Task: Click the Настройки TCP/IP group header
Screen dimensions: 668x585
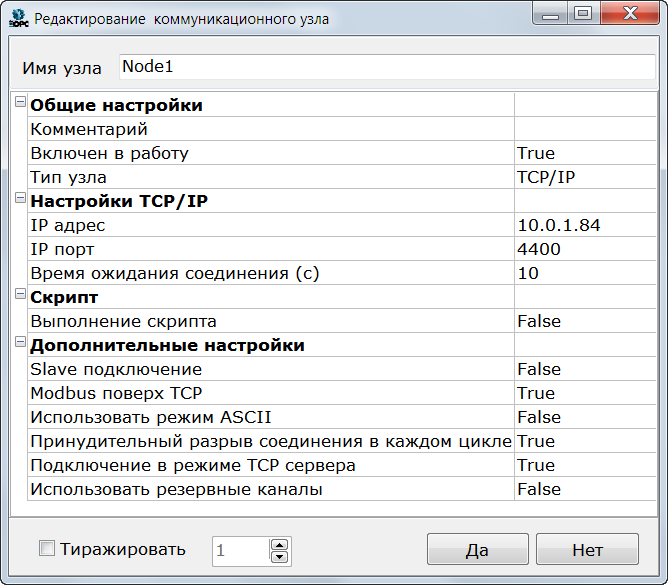Action: click(119, 201)
